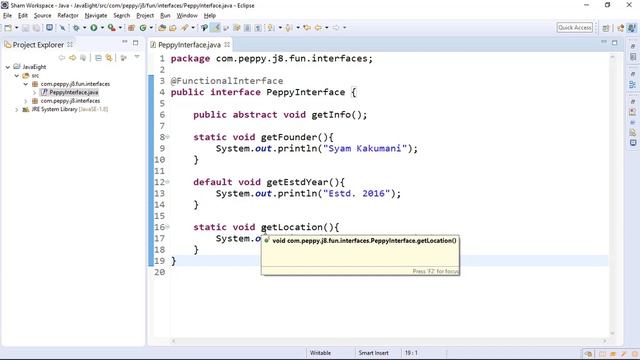Expand com.peppy.j8.interfaces package
640x360 pixels.
tap(26, 101)
